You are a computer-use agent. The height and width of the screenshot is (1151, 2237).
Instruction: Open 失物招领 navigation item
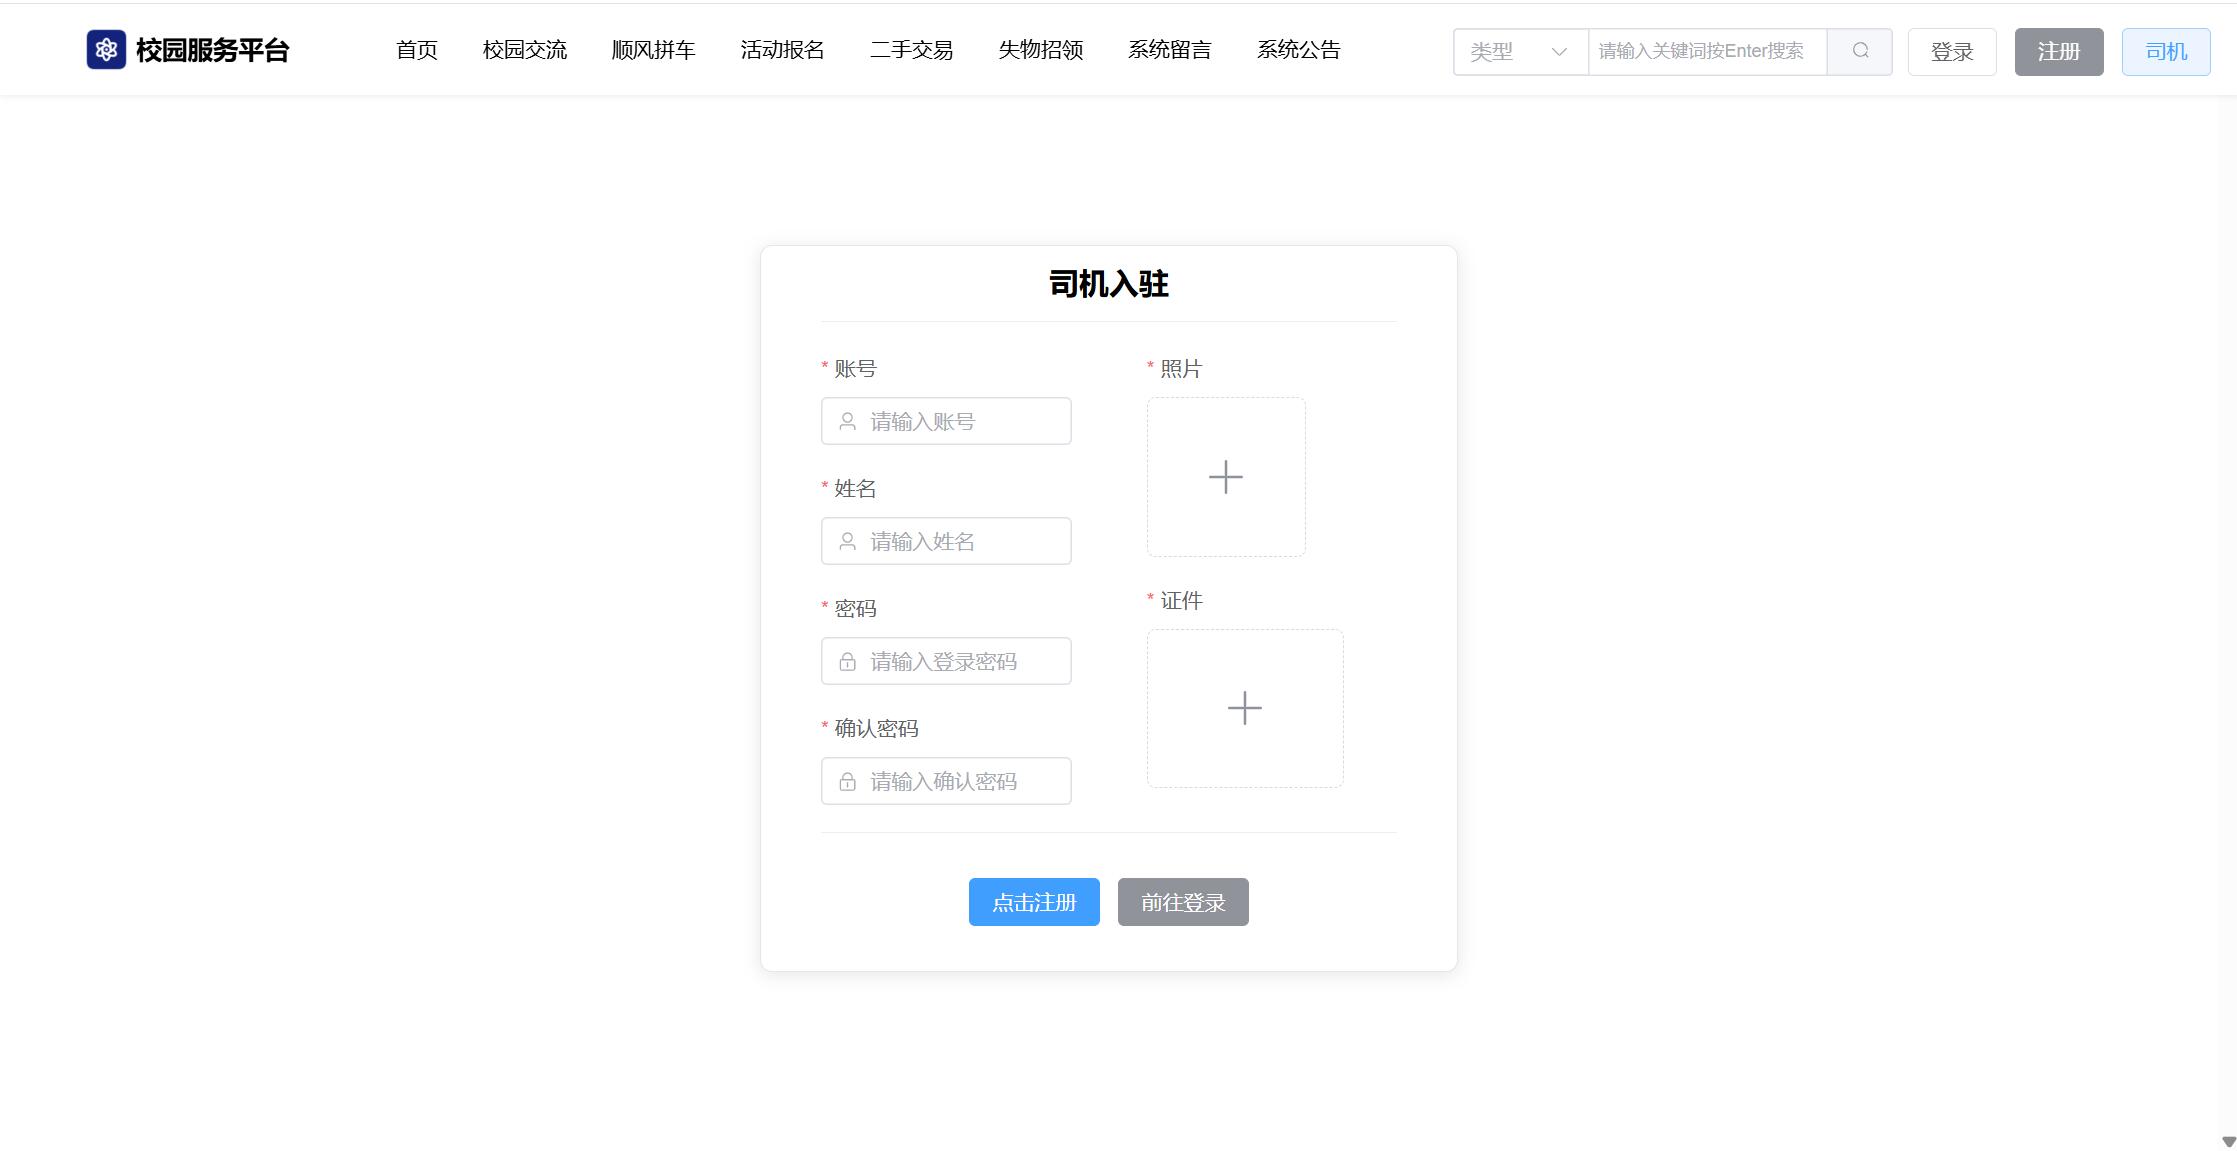pos(1040,50)
